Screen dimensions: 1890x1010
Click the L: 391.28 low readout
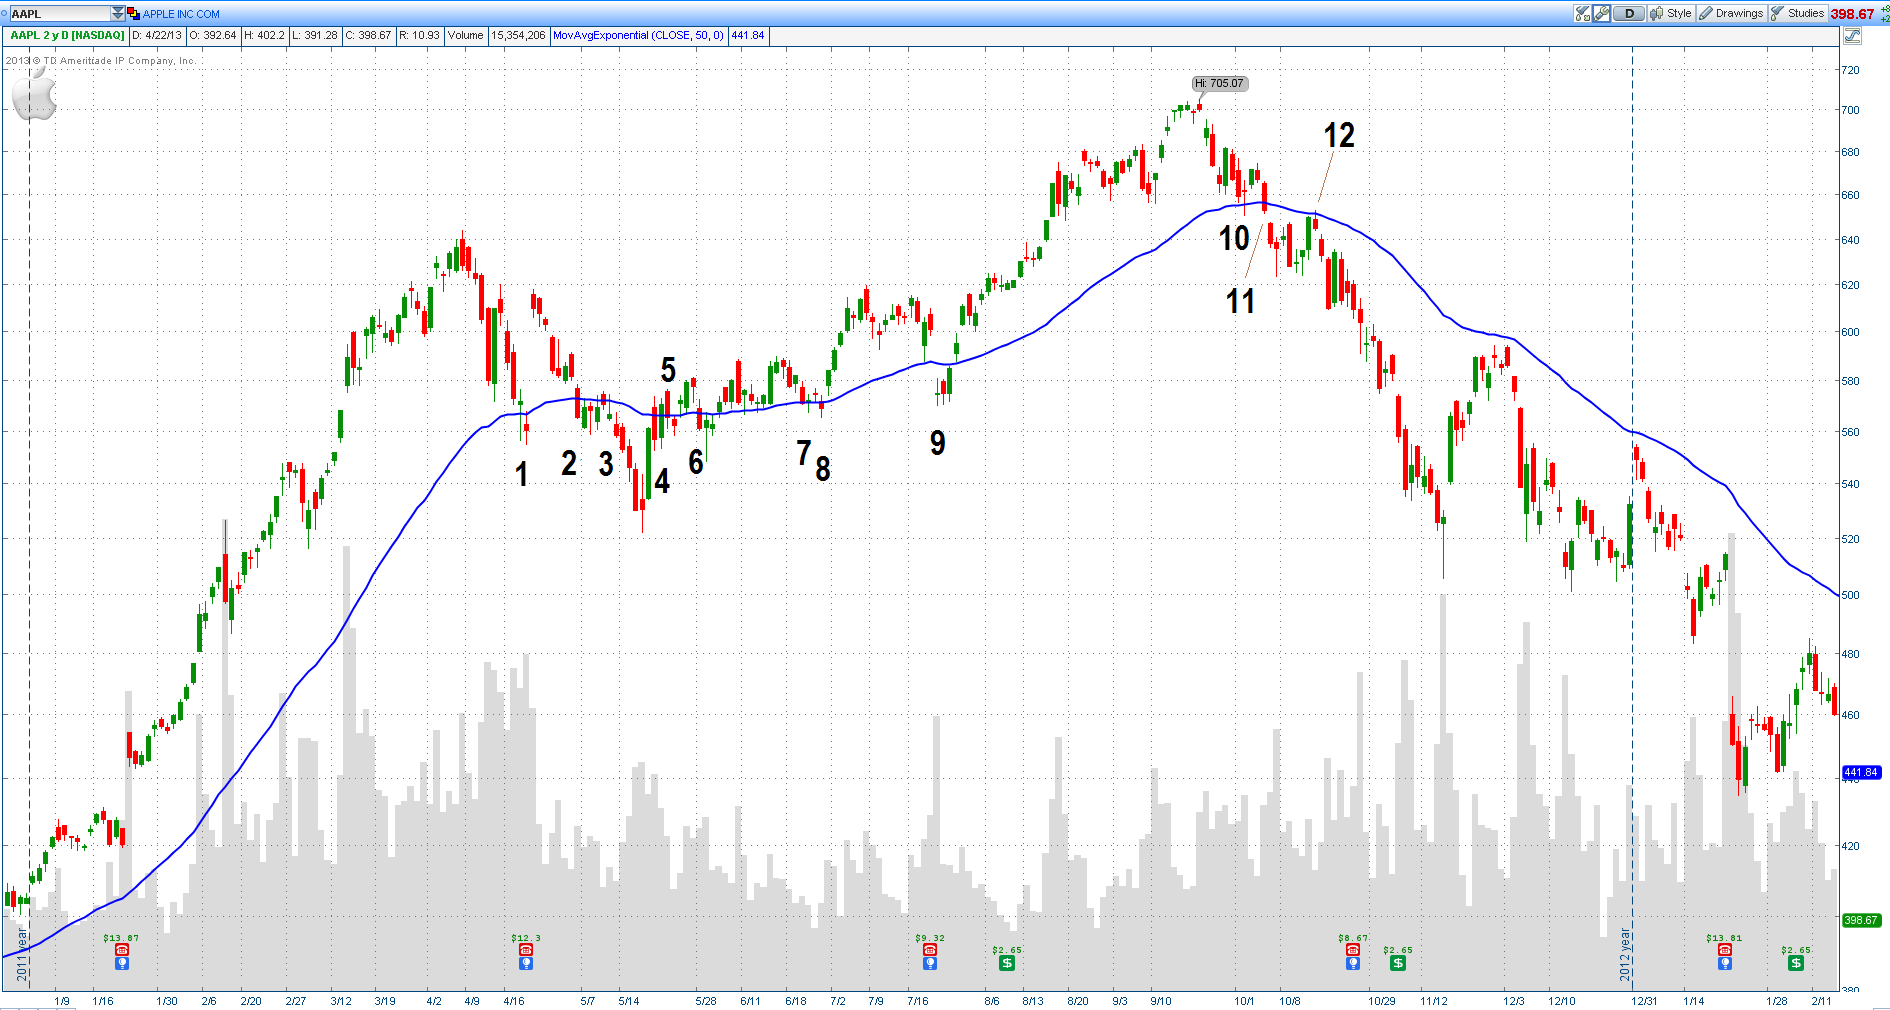tap(314, 35)
